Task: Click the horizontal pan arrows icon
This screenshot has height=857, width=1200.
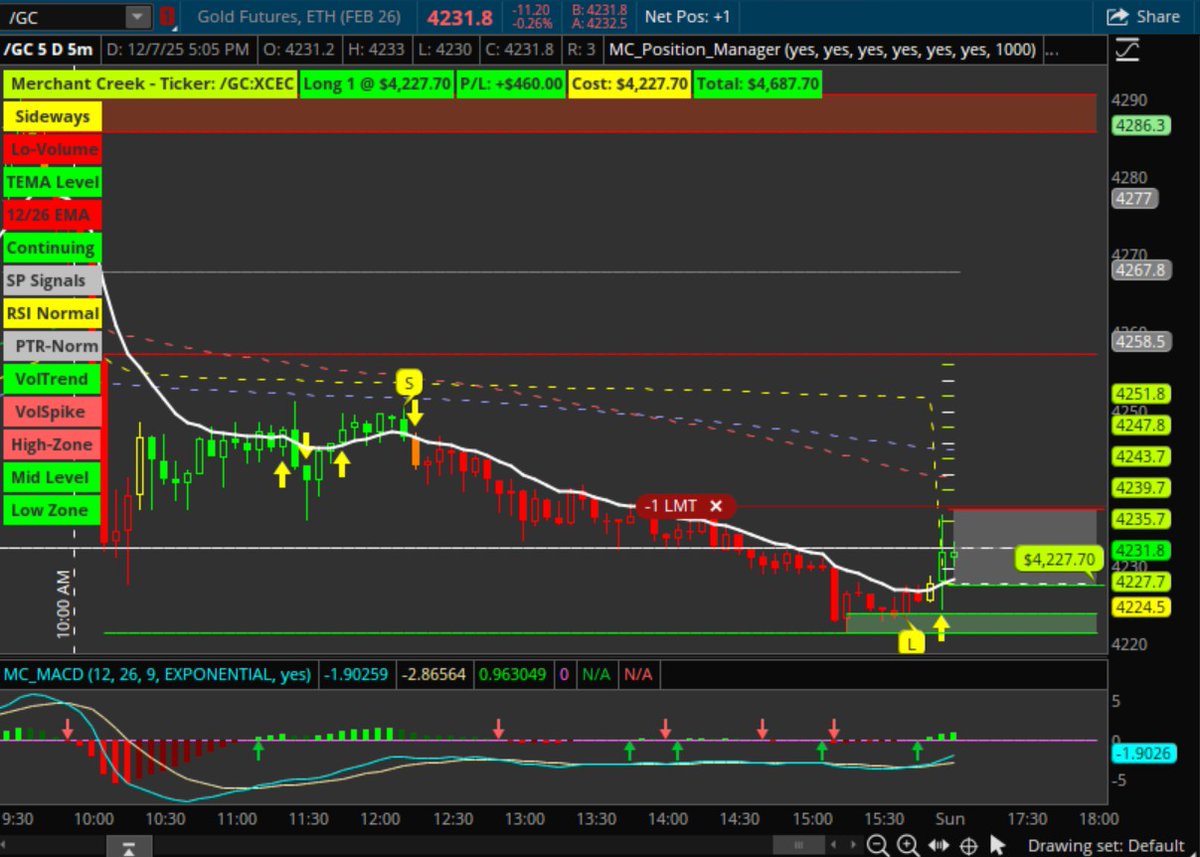Action: tap(938, 845)
